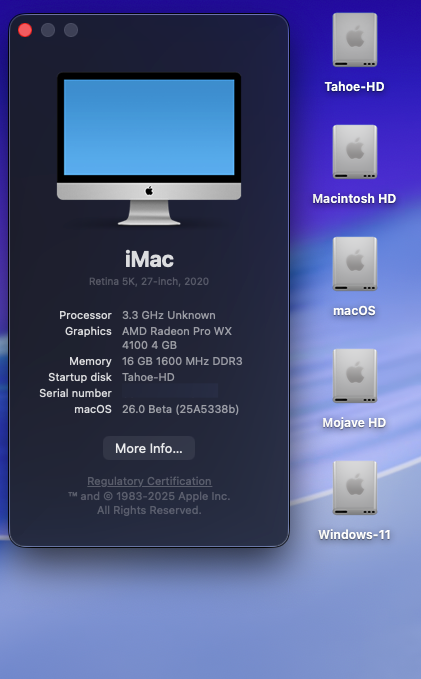Select the Mojave HD drive icon
The width and height of the screenshot is (421, 679).
[355, 376]
